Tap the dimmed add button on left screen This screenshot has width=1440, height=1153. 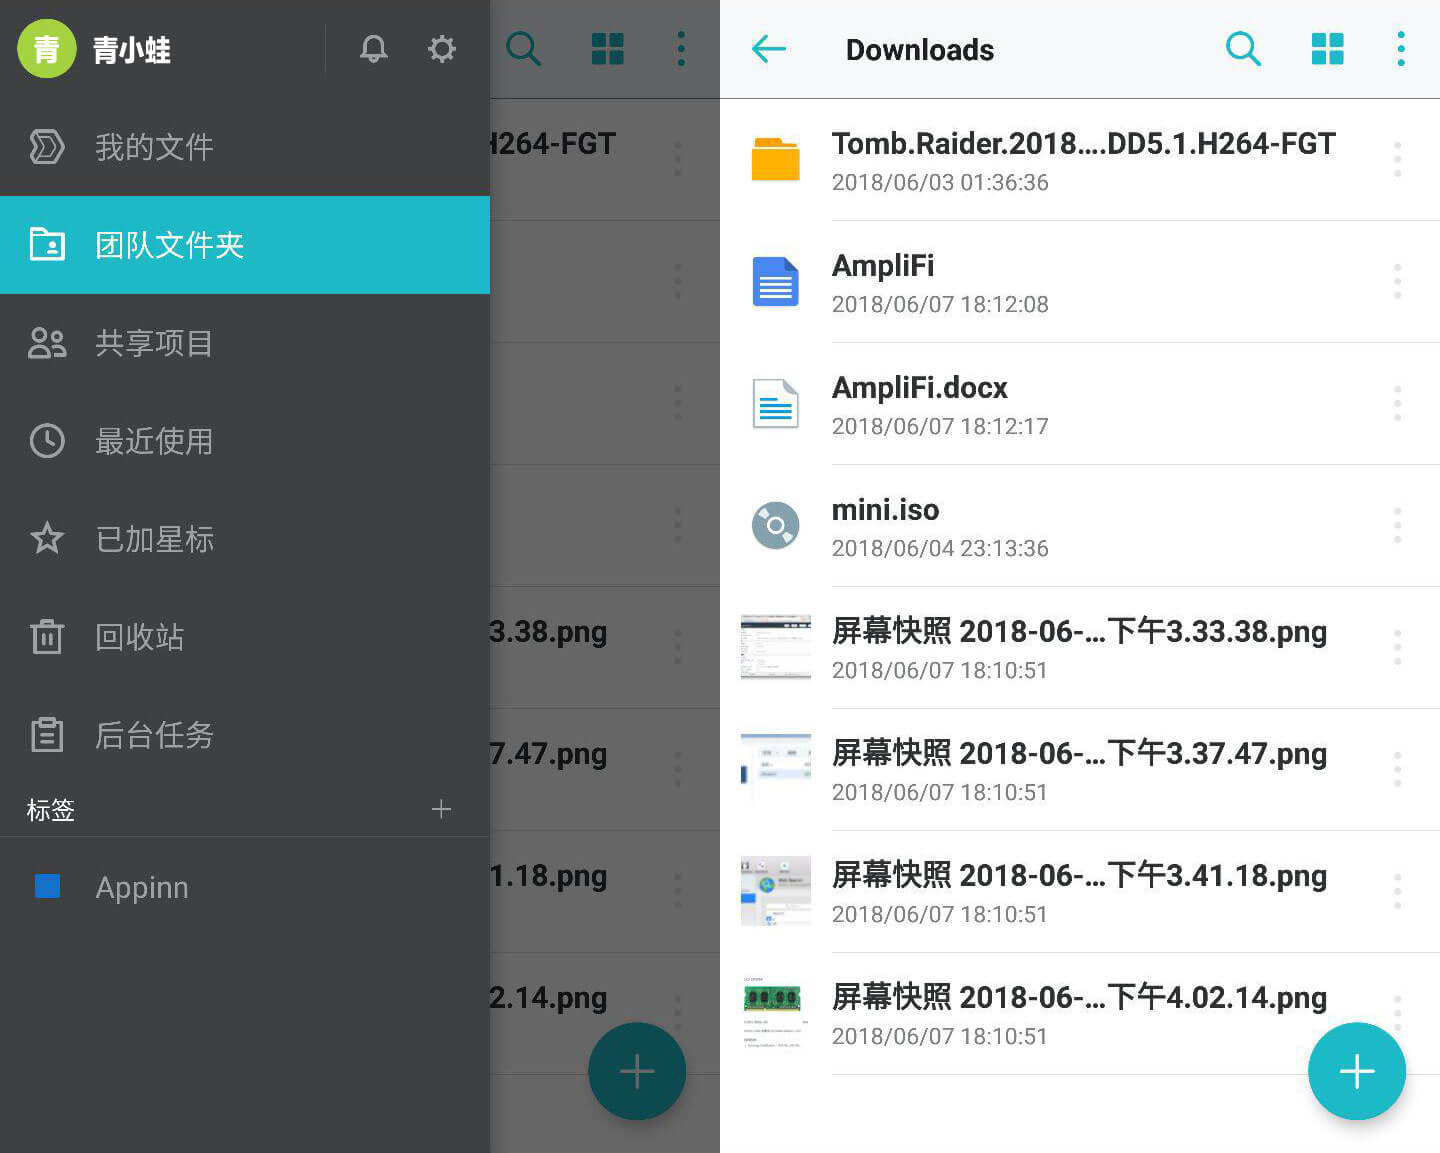click(x=637, y=1071)
